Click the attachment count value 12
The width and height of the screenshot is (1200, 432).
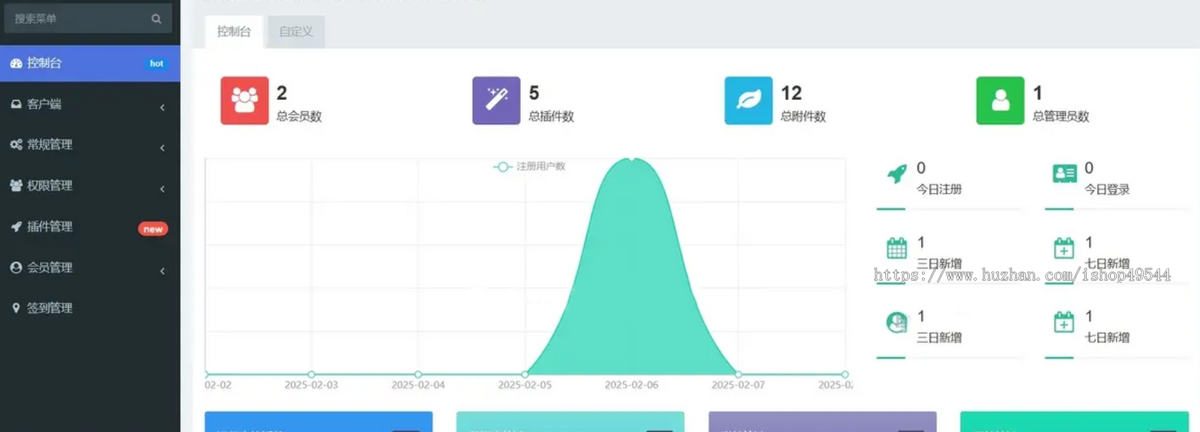(791, 93)
